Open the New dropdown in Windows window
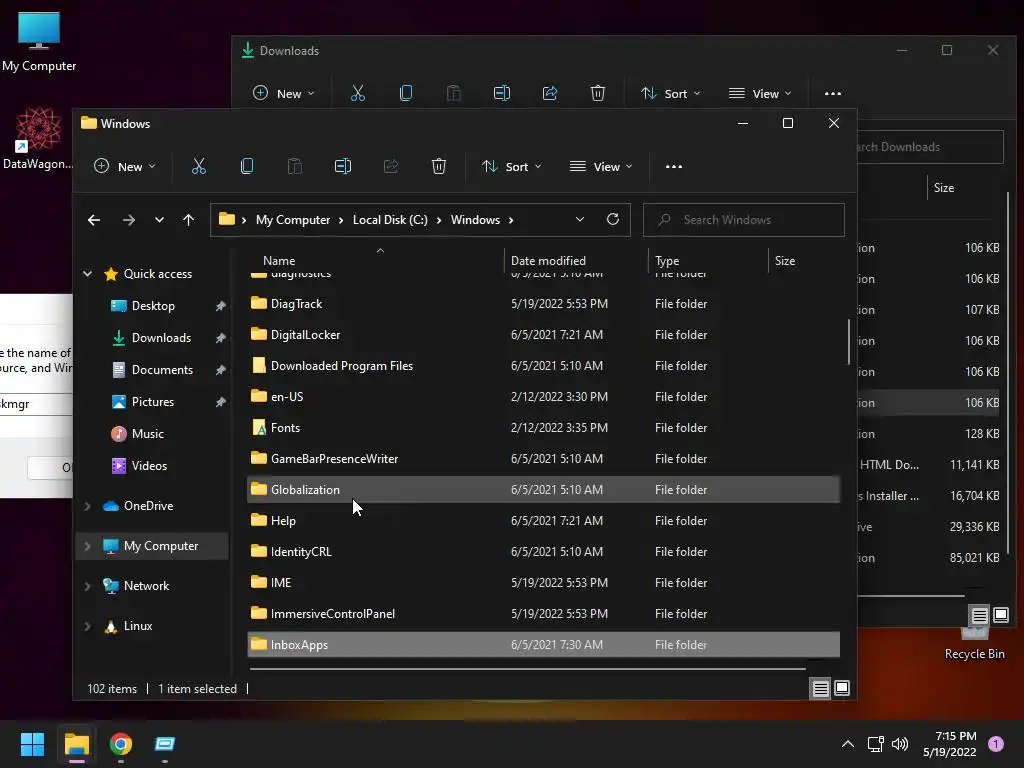 coord(125,167)
